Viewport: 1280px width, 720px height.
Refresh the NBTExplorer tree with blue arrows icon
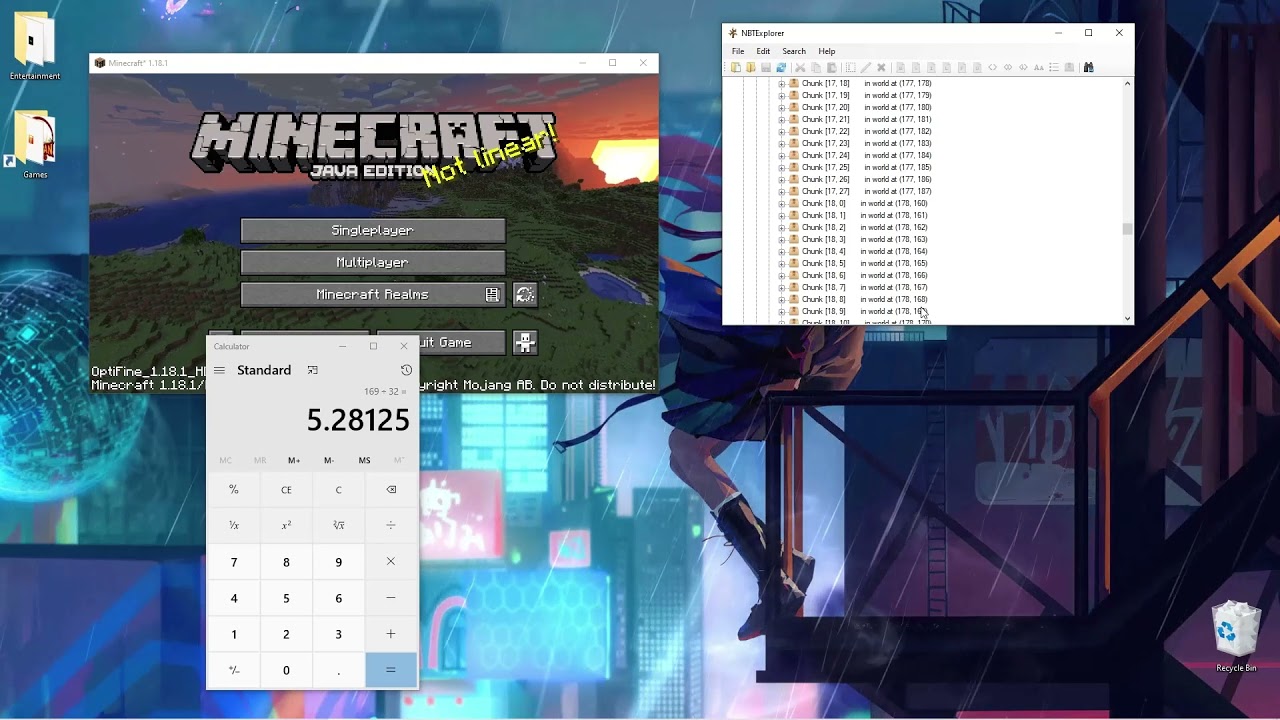[781, 67]
